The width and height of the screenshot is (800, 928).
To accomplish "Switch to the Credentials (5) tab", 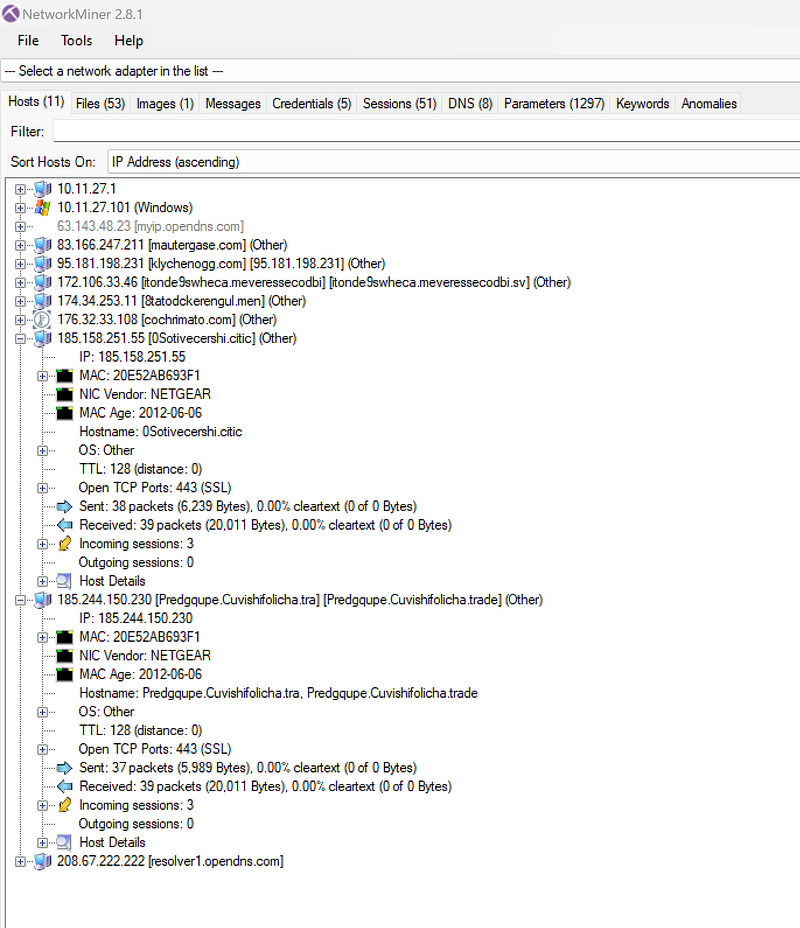I will [x=311, y=104].
